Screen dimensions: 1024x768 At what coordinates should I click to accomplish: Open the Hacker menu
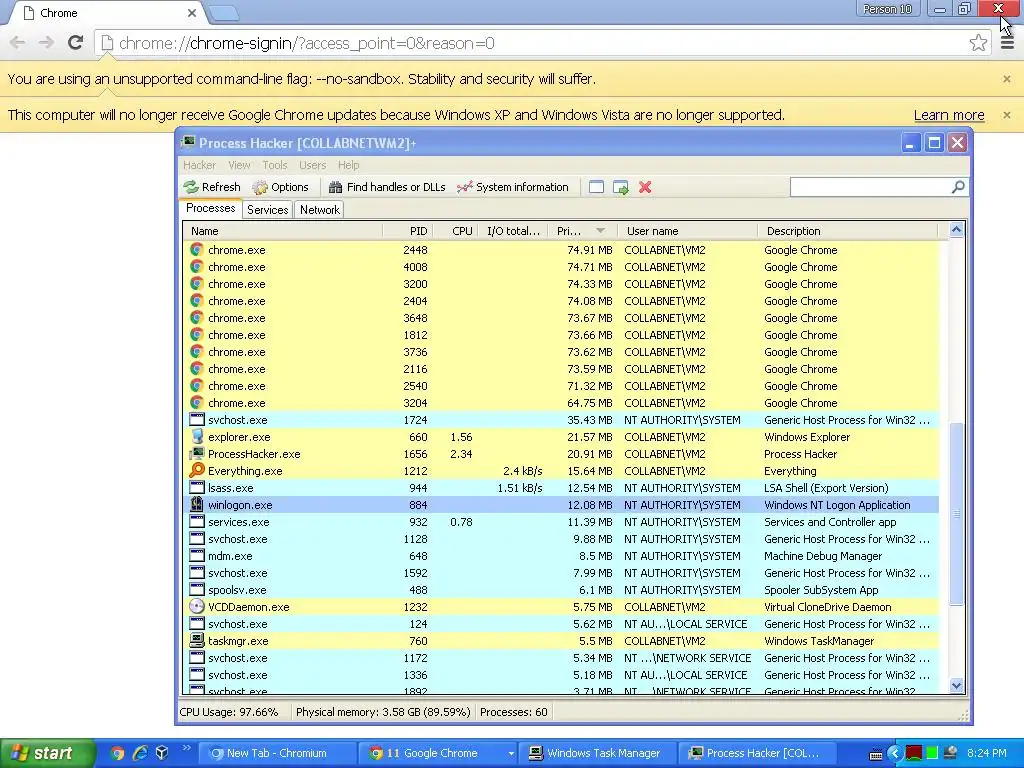[199, 165]
